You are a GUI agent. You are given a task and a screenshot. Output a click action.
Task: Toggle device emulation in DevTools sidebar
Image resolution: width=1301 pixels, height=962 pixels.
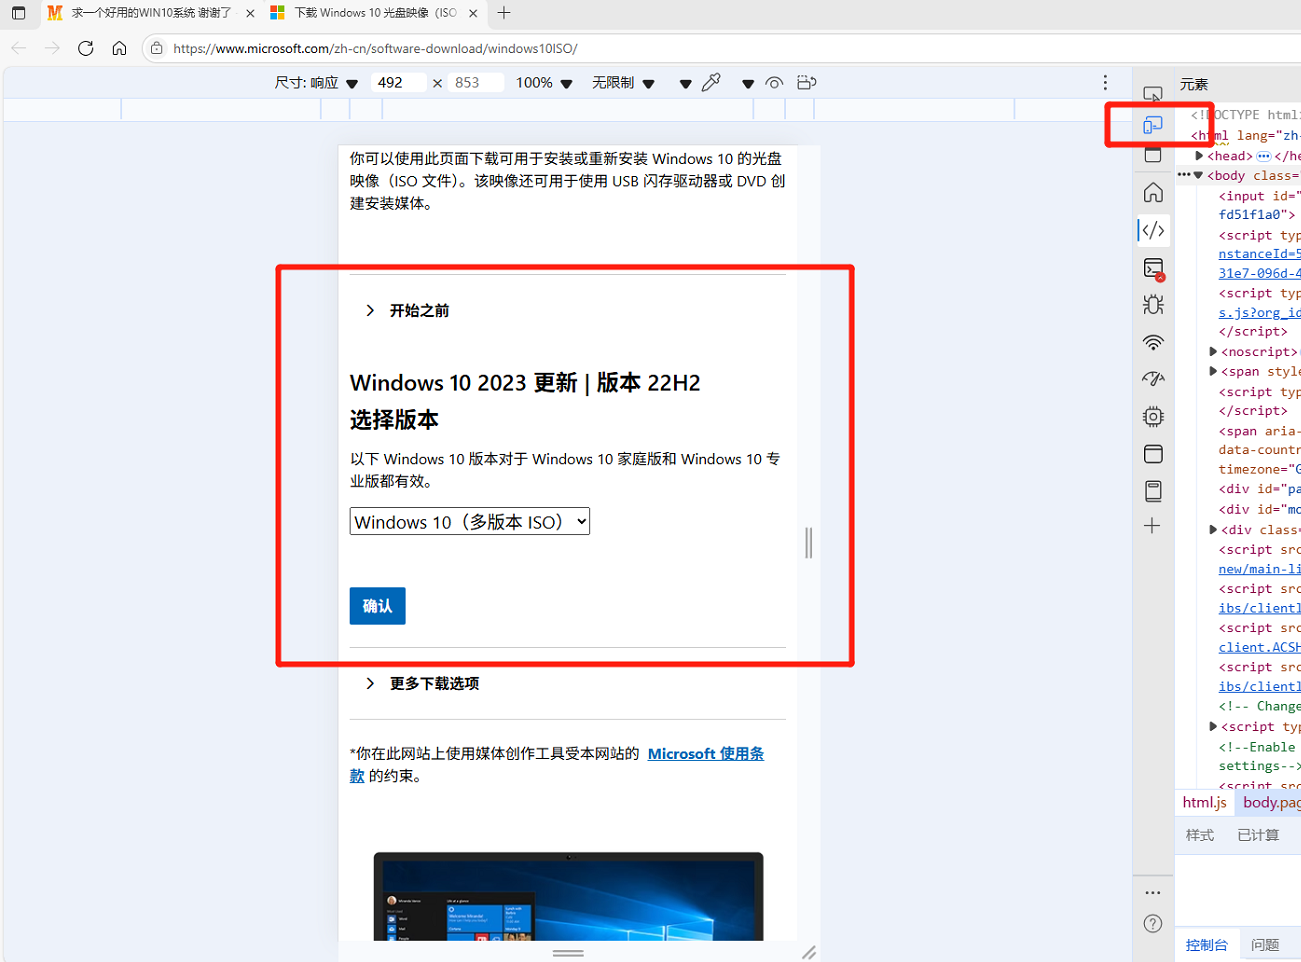point(1153,125)
